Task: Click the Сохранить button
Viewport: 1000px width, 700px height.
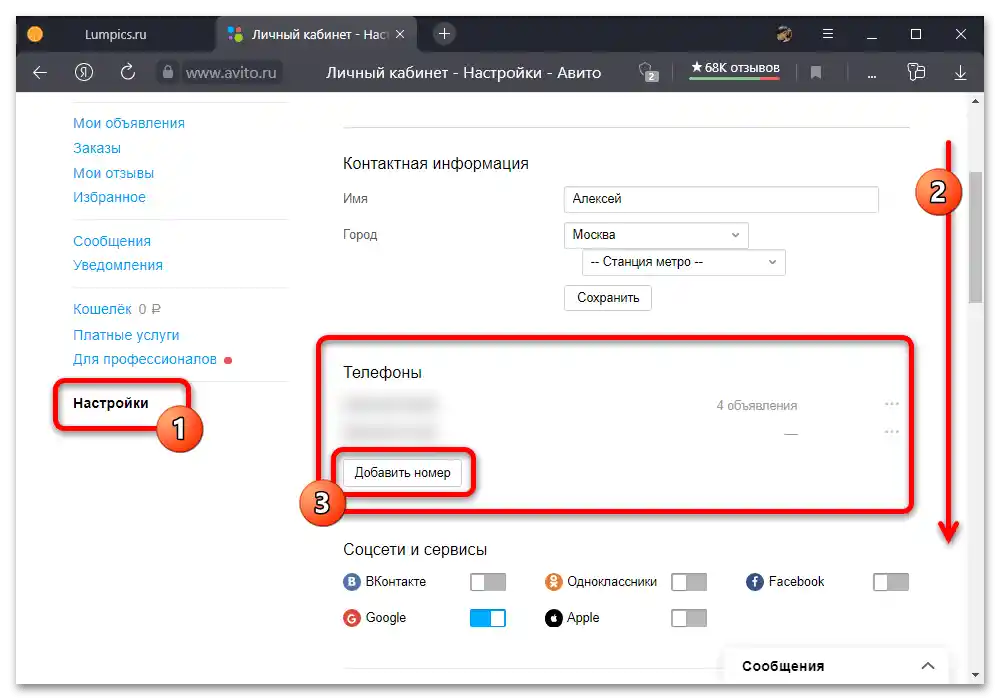Action: pos(607,298)
